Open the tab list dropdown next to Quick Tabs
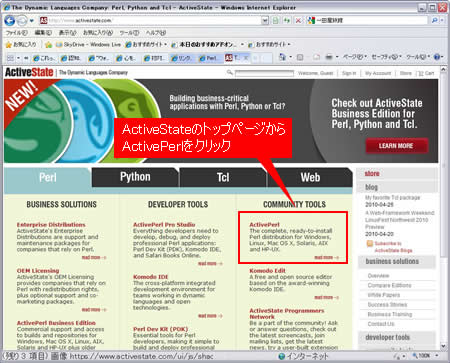Image resolution: width=450 pixels, height=363 pixels. pyautogui.click(x=18, y=58)
